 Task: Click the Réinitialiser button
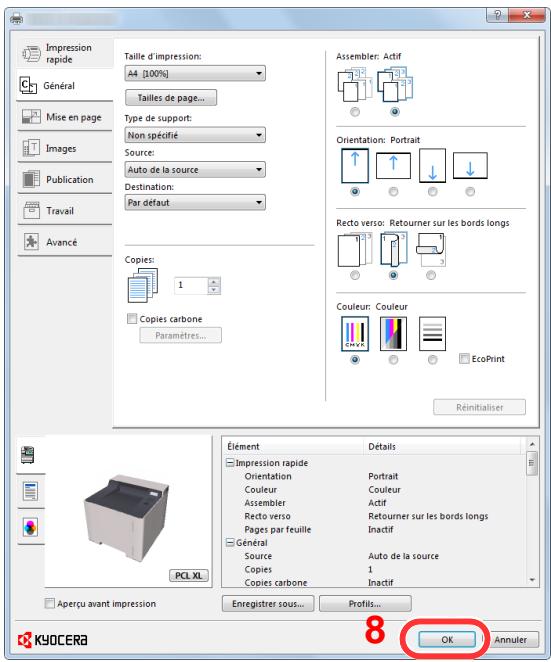pyautogui.click(x=480, y=407)
